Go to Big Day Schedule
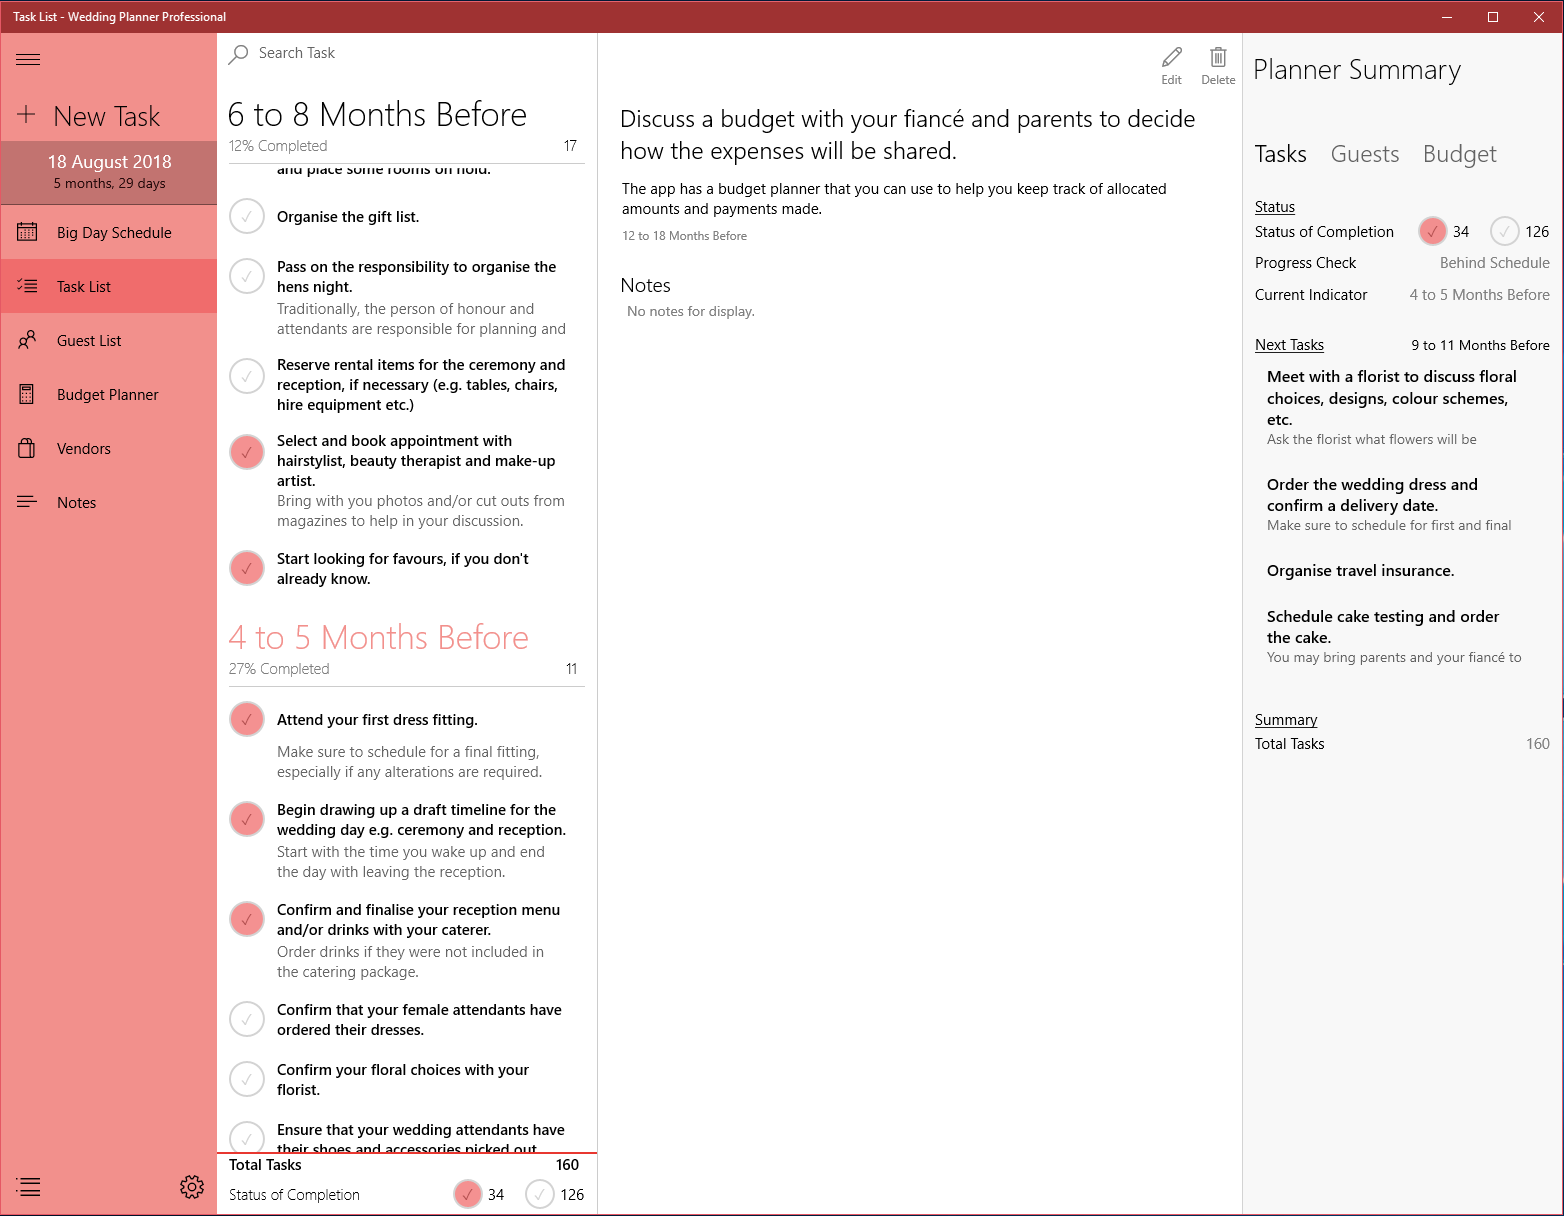 click(109, 232)
